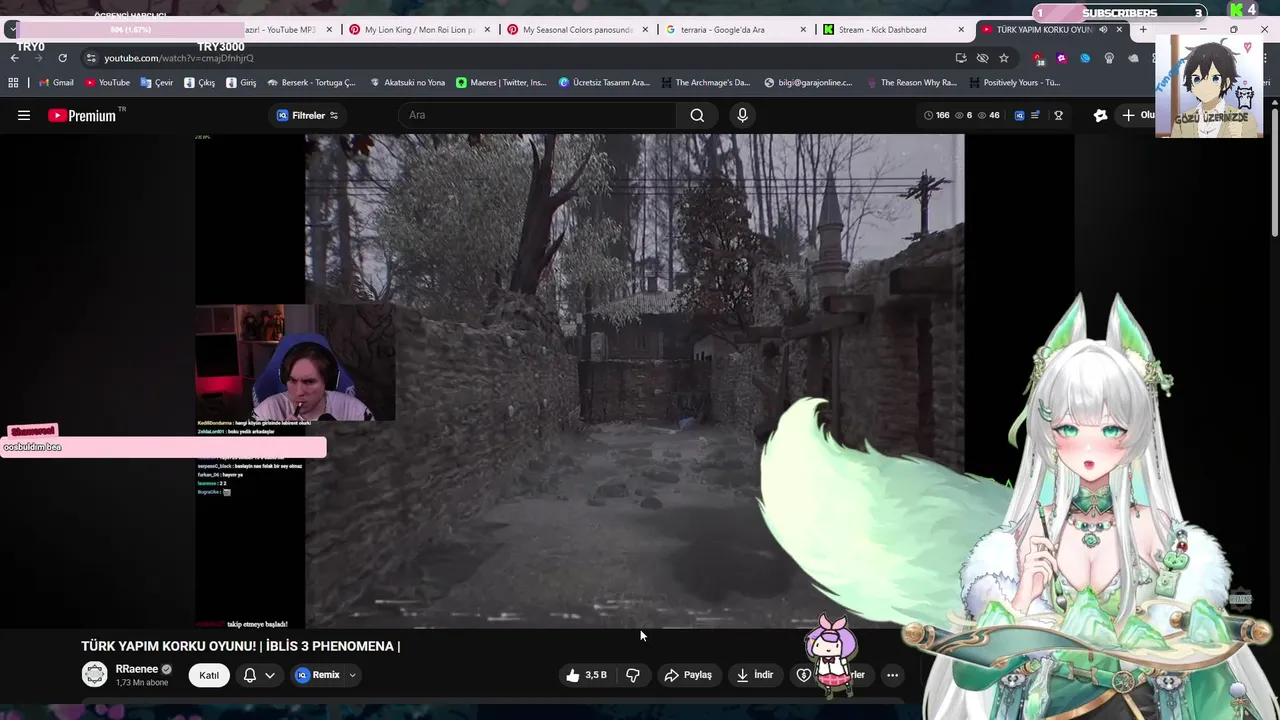Open the Maeres Twitter bookmark
The height and width of the screenshot is (720, 1280).
[x=502, y=83]
